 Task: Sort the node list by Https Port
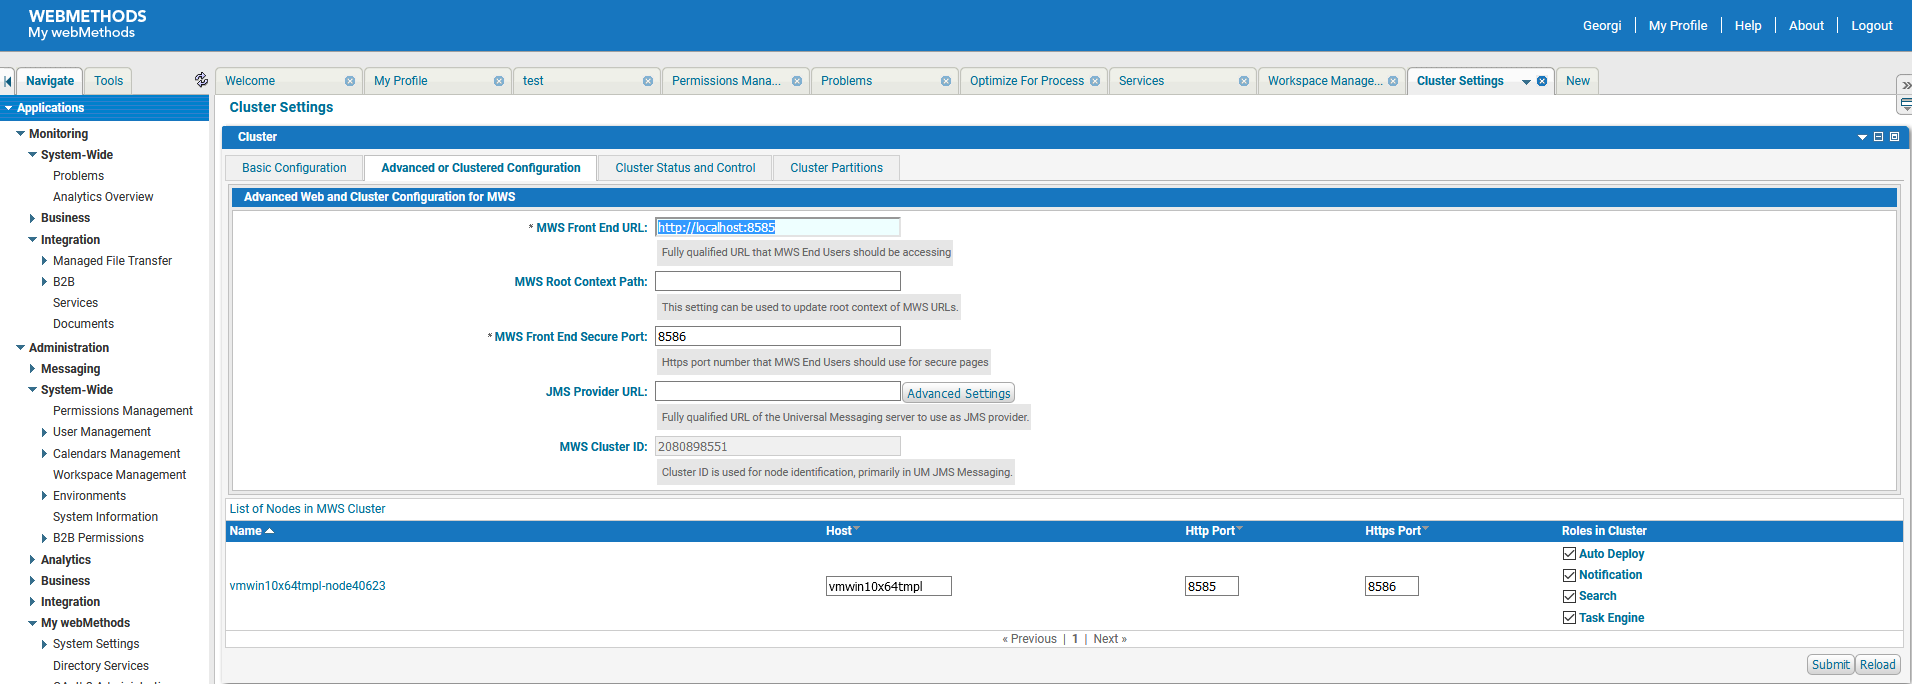pyautogui.click(x=1396, y=531)
